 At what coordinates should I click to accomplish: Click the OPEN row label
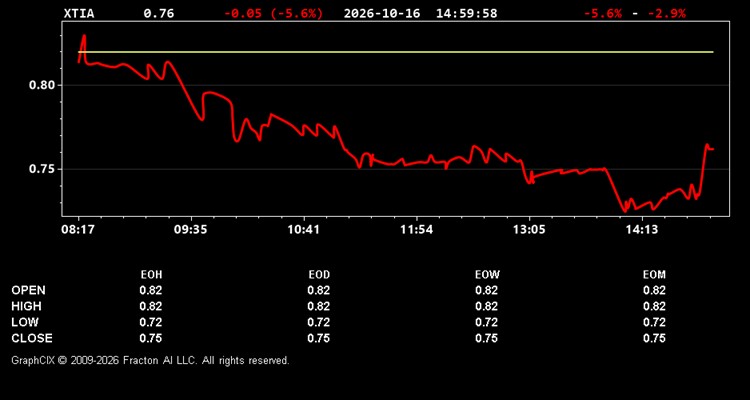click(29, 290)
